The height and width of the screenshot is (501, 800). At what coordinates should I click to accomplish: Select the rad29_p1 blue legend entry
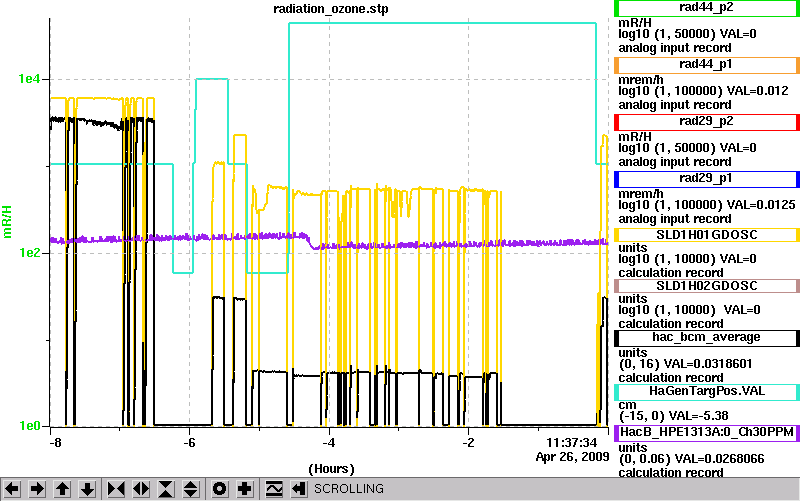click(706, 179)
